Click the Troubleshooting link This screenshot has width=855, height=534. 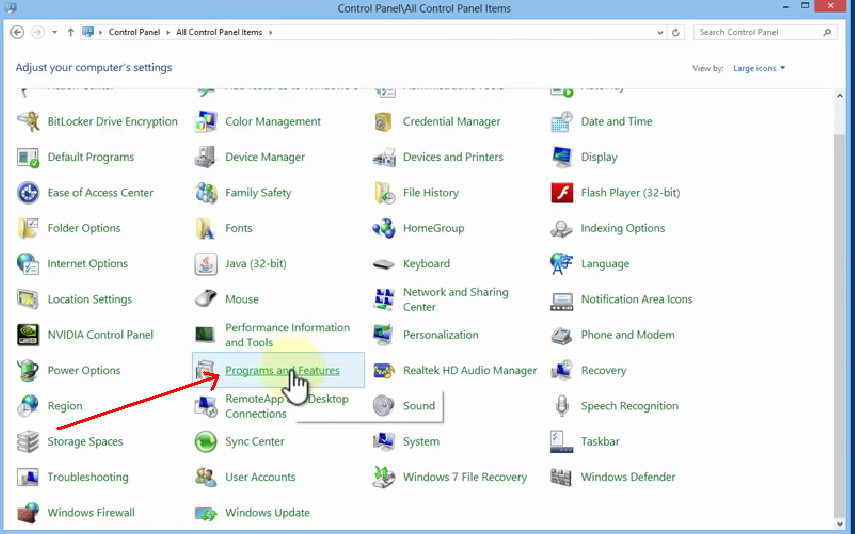point(88,477)
